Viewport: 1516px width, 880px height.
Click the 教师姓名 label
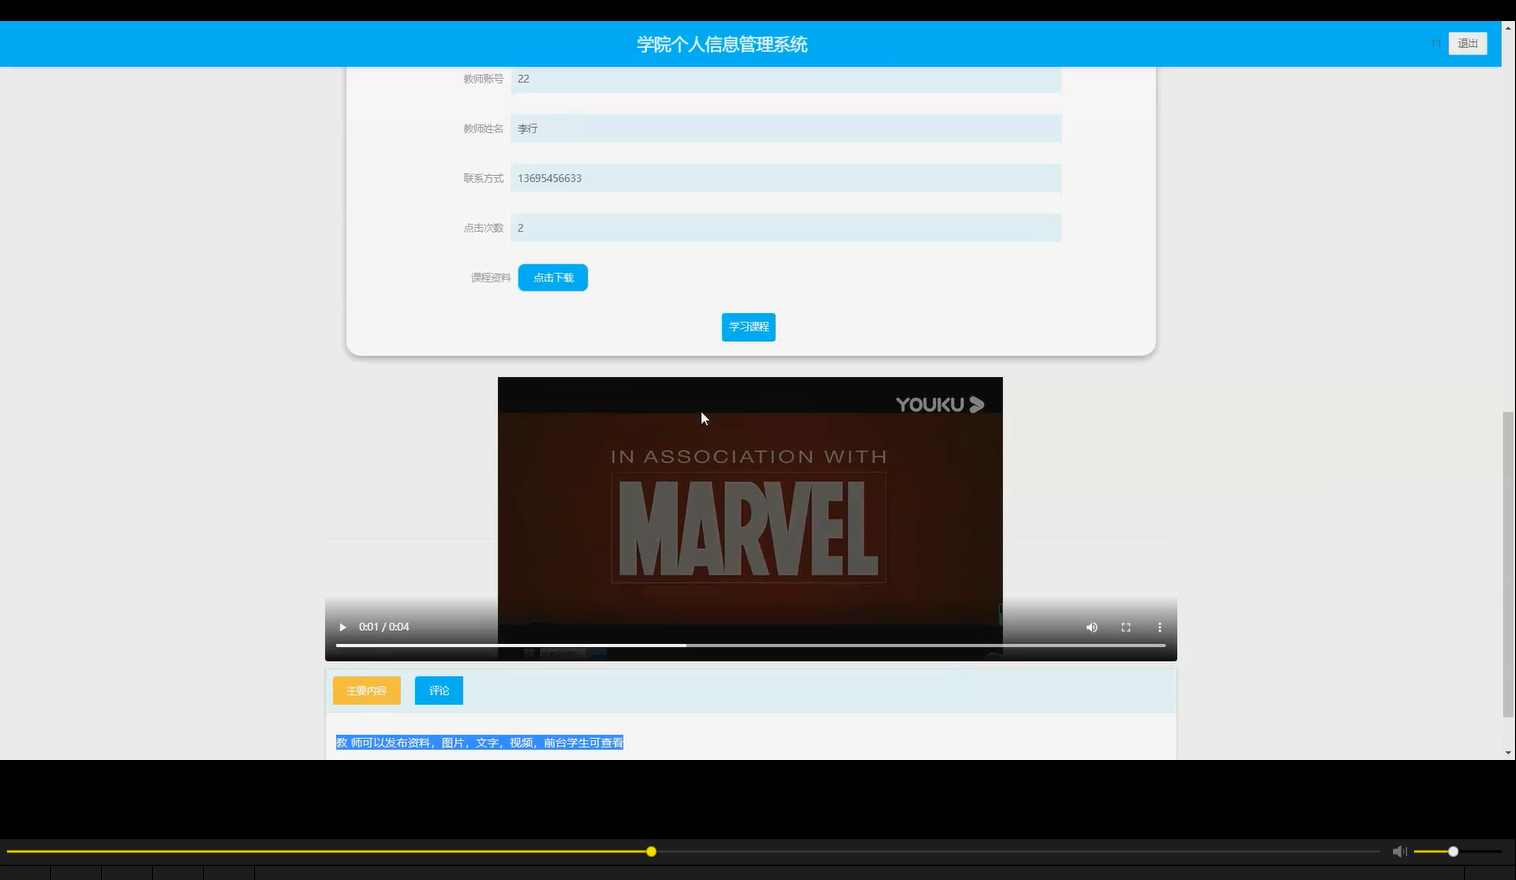tap(483, 129)
